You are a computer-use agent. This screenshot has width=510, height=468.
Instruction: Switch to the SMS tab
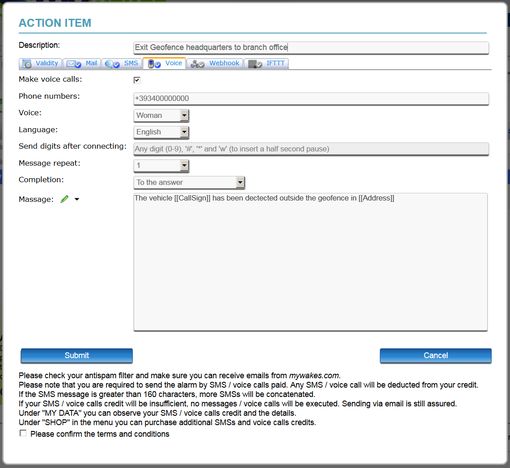[x=122, y=63]
